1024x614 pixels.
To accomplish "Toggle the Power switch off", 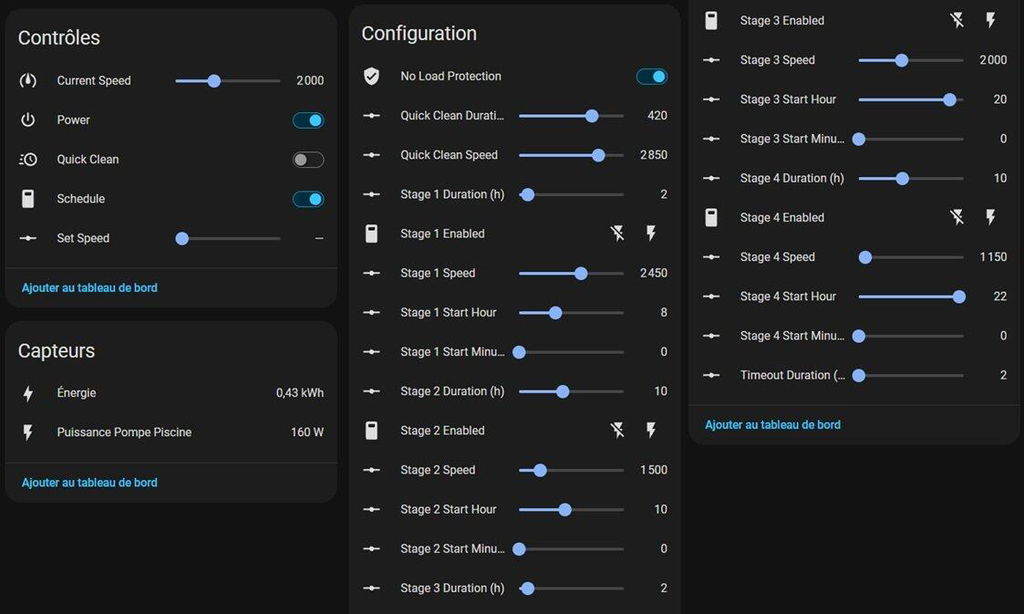I will [x=308, y=120].
